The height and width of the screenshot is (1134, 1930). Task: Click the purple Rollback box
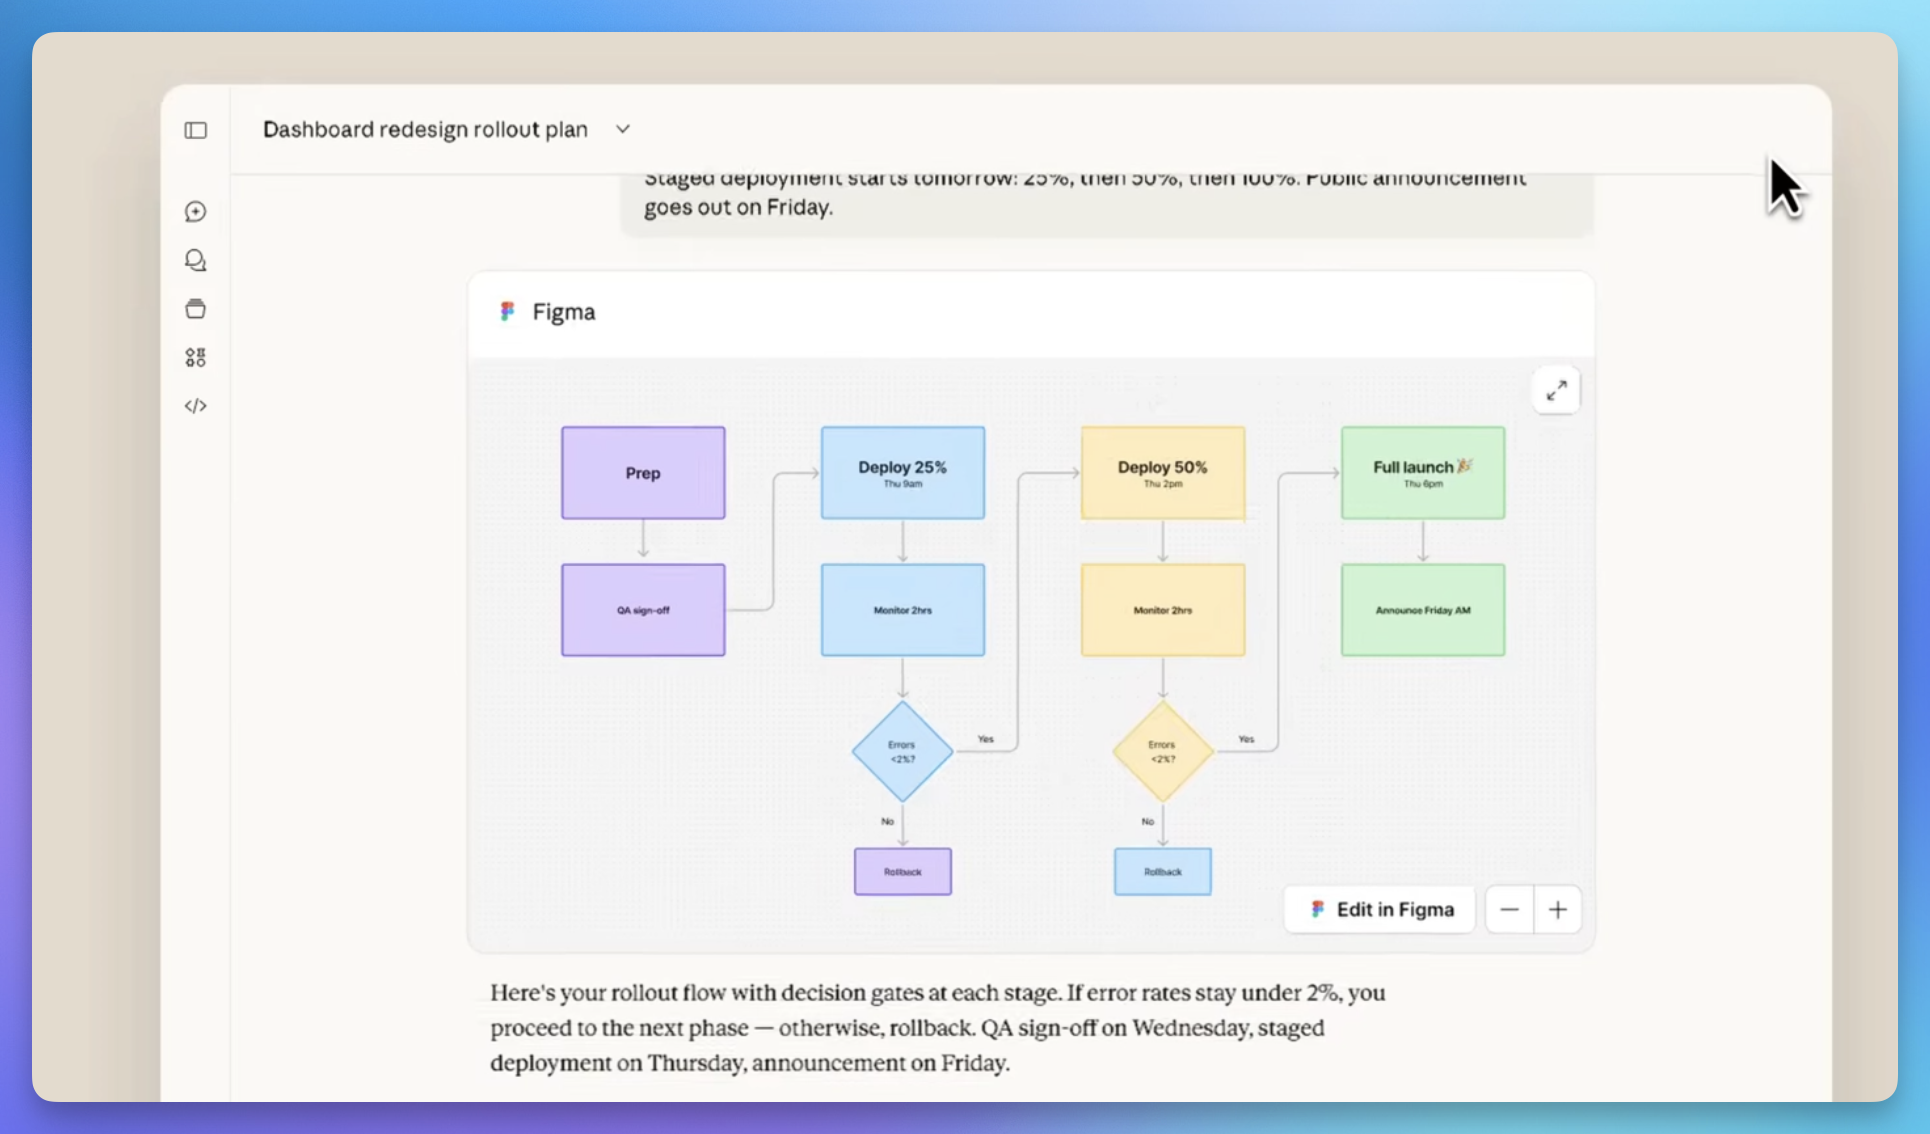pyautogui.click(x=902, y=872)
